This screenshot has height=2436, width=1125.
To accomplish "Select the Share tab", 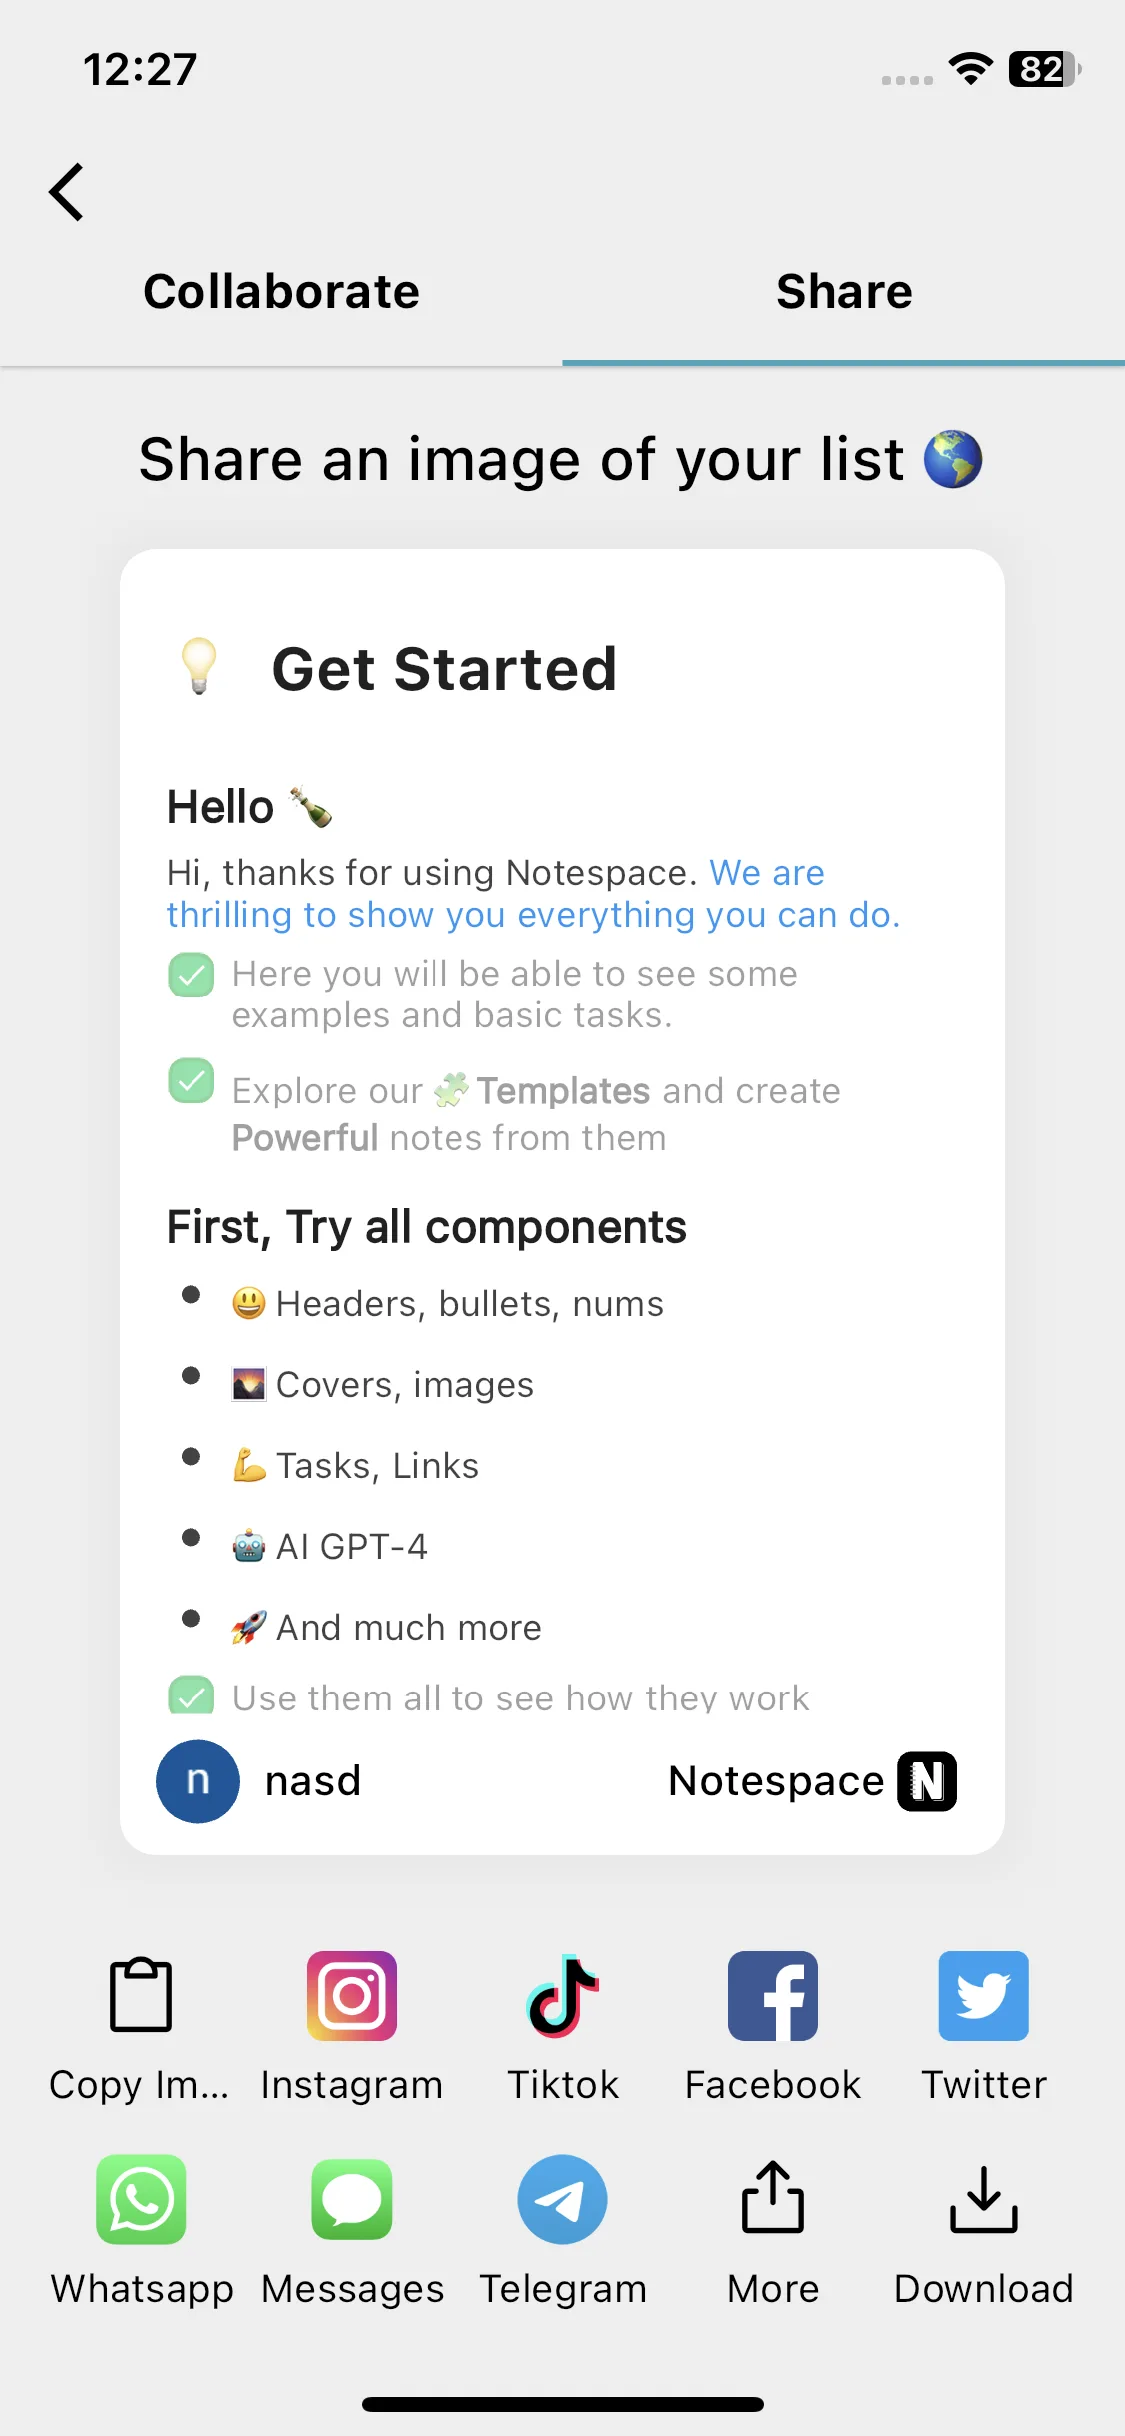I will 844,292.
